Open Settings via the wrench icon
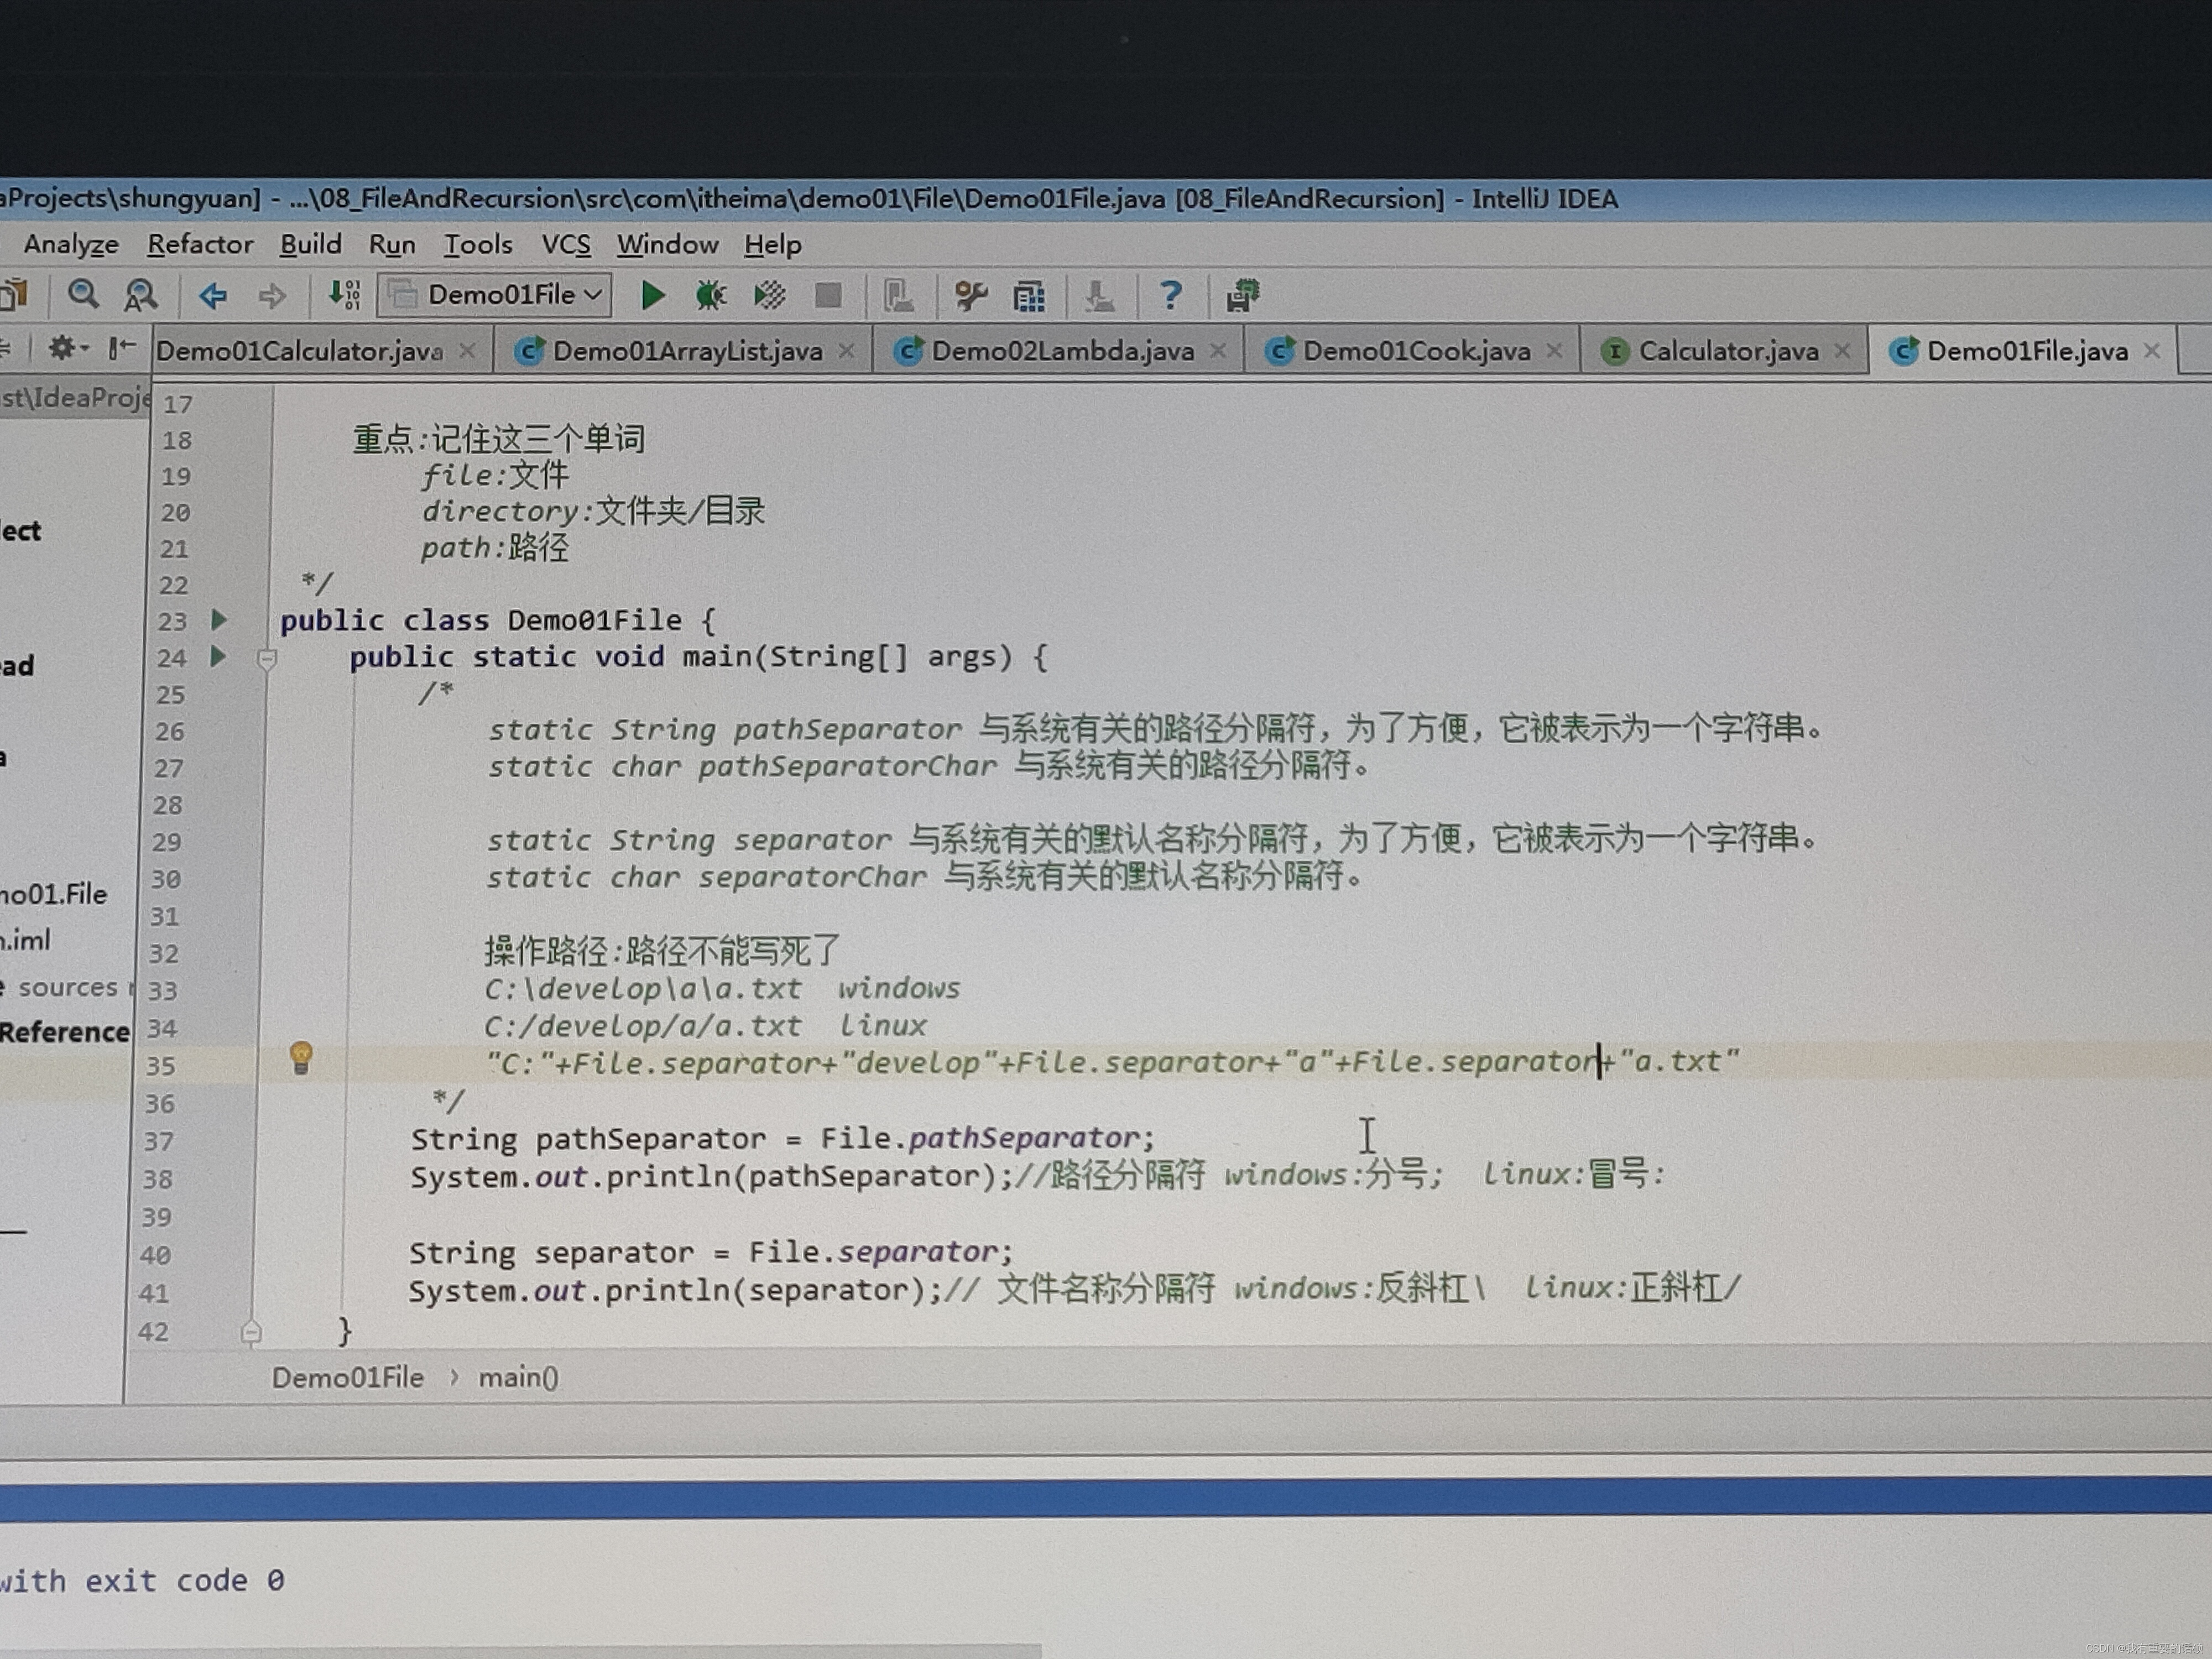The width and height of the screenshot is (2212, 1659). point(970,295)
